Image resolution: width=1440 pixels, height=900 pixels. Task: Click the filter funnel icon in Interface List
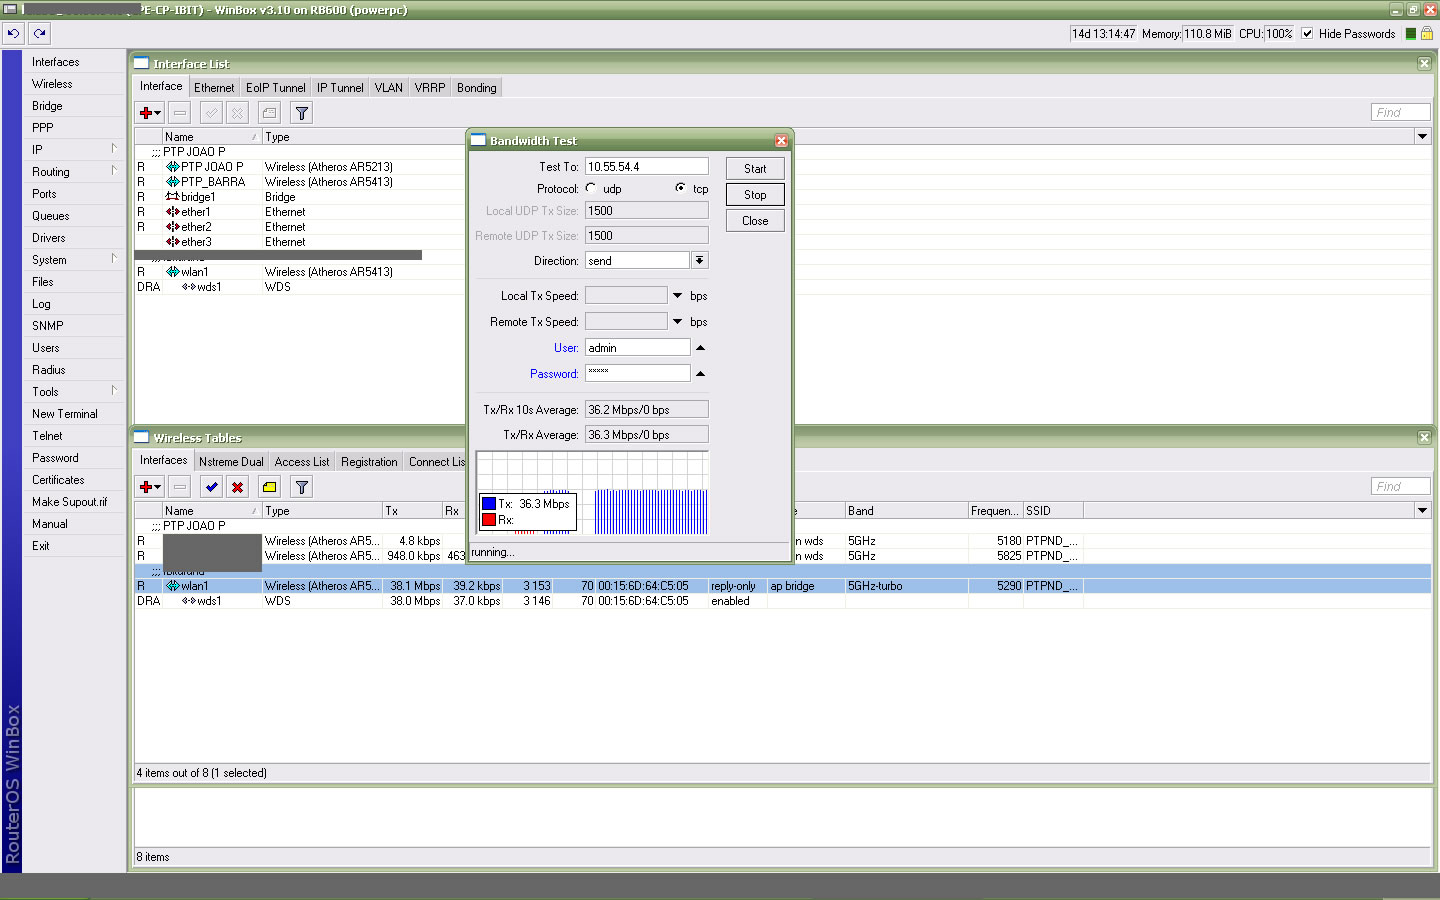[x=301, y=113]
